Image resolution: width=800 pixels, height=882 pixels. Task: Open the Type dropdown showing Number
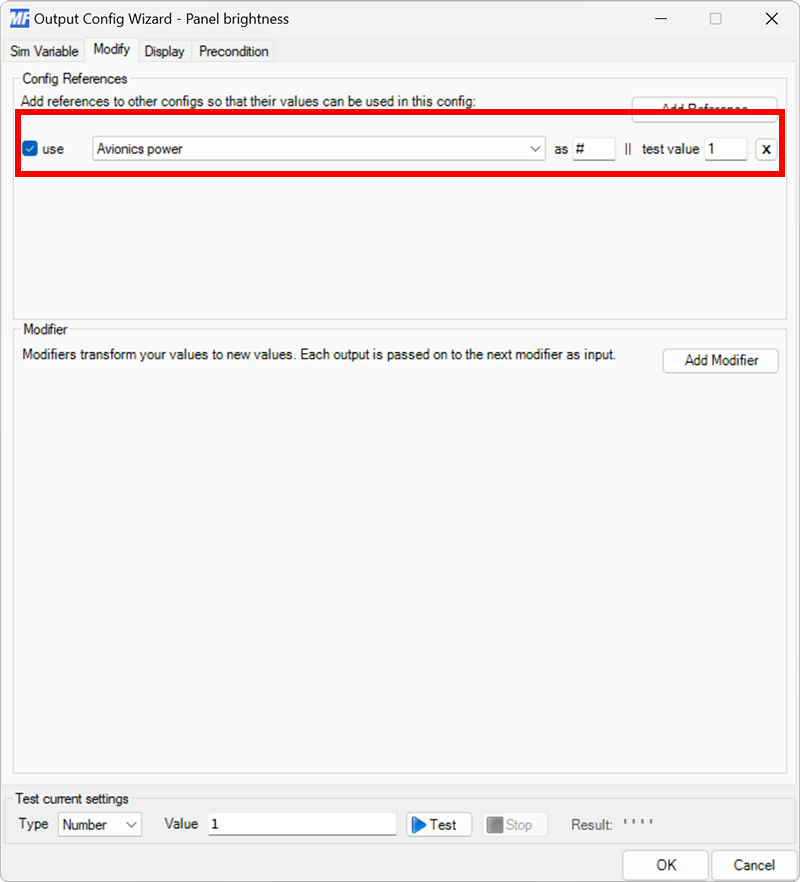pos(99,824)
